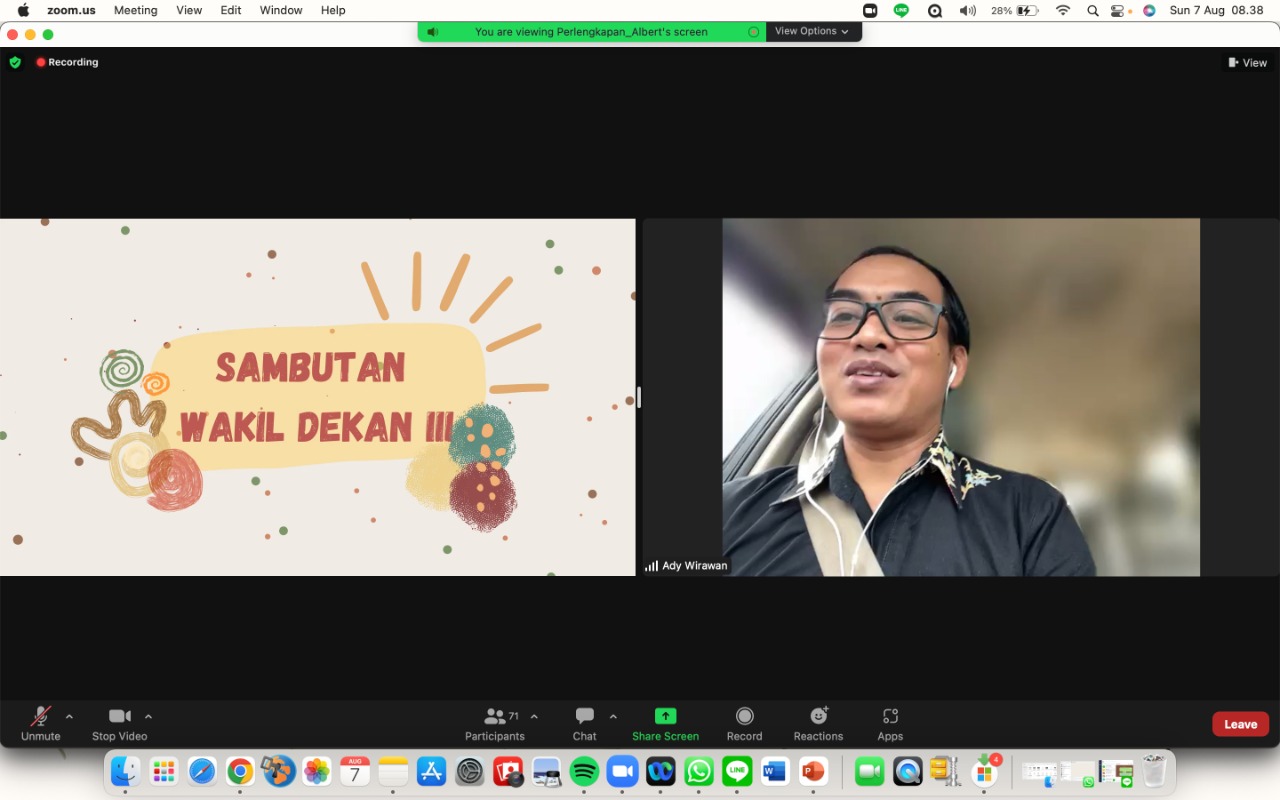Open the Reactions menu
Screen dimensions: 1280x800
coord(819,724)
